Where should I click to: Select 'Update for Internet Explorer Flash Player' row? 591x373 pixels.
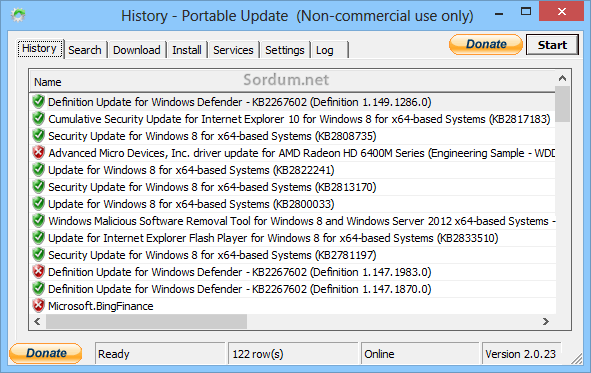pyautogui.click(x=292, y=238)
